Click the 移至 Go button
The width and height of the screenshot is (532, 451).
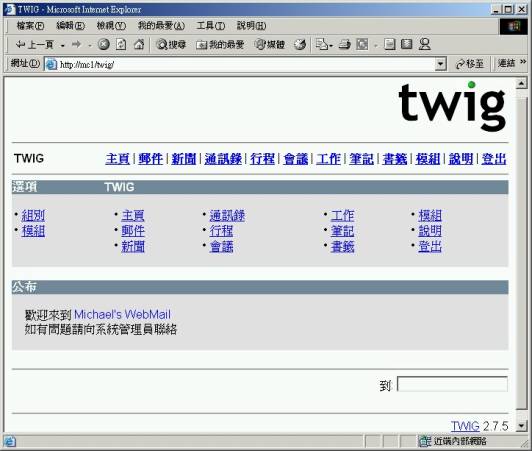coord(470,63)
